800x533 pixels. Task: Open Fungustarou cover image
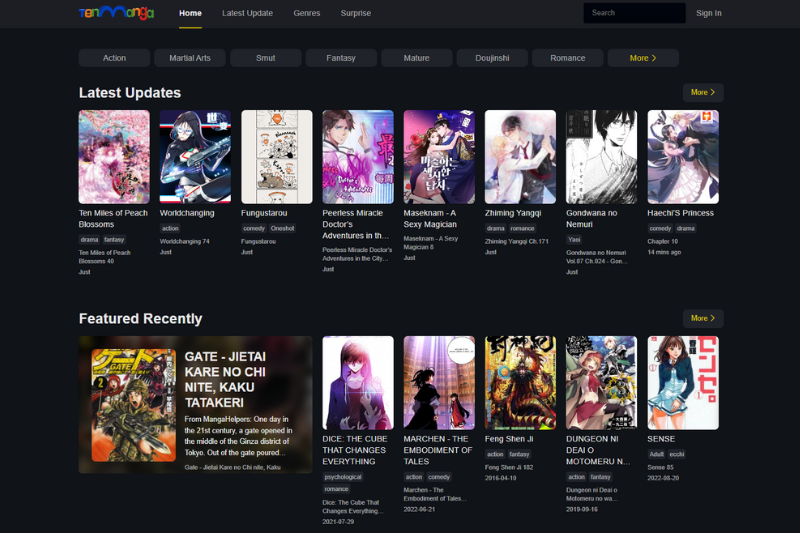click(277, 157)
